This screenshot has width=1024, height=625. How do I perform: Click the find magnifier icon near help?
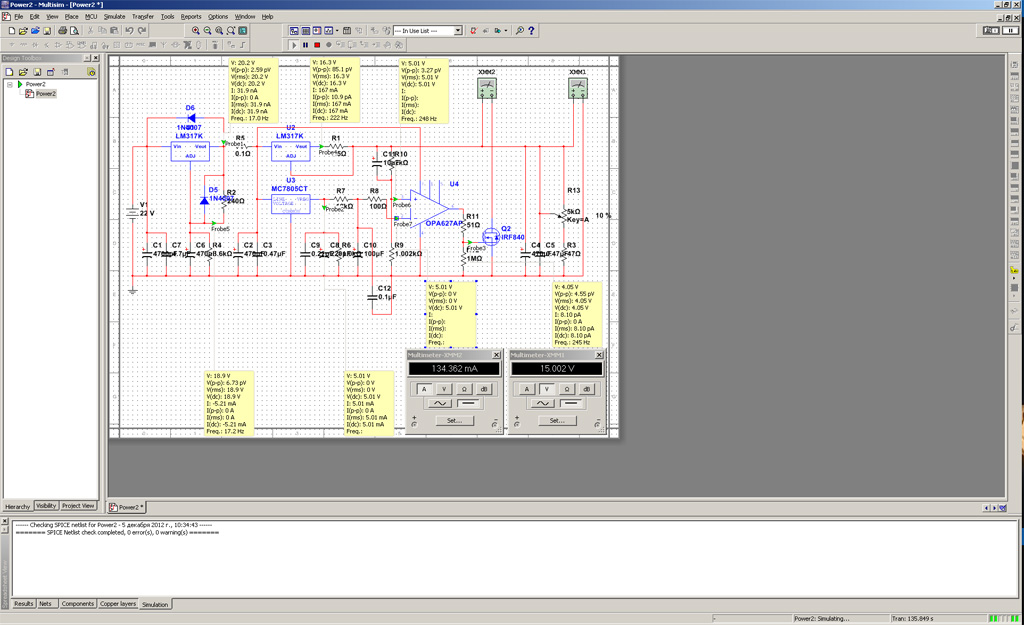(519, 31)
